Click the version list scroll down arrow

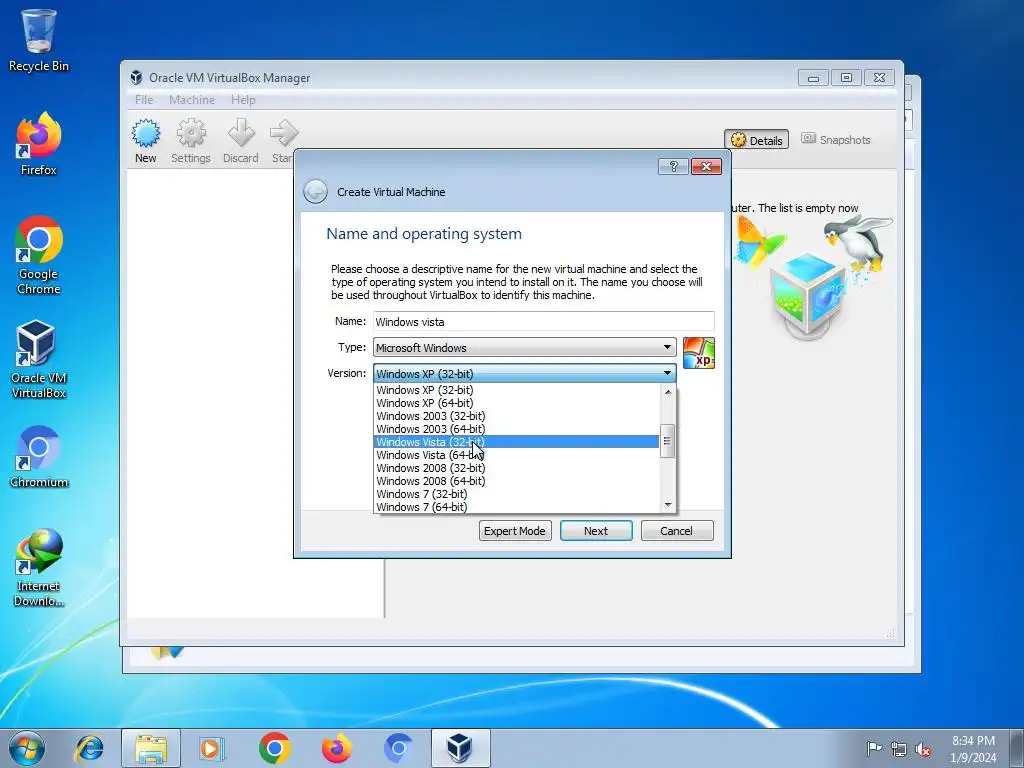tap(667, 505)
